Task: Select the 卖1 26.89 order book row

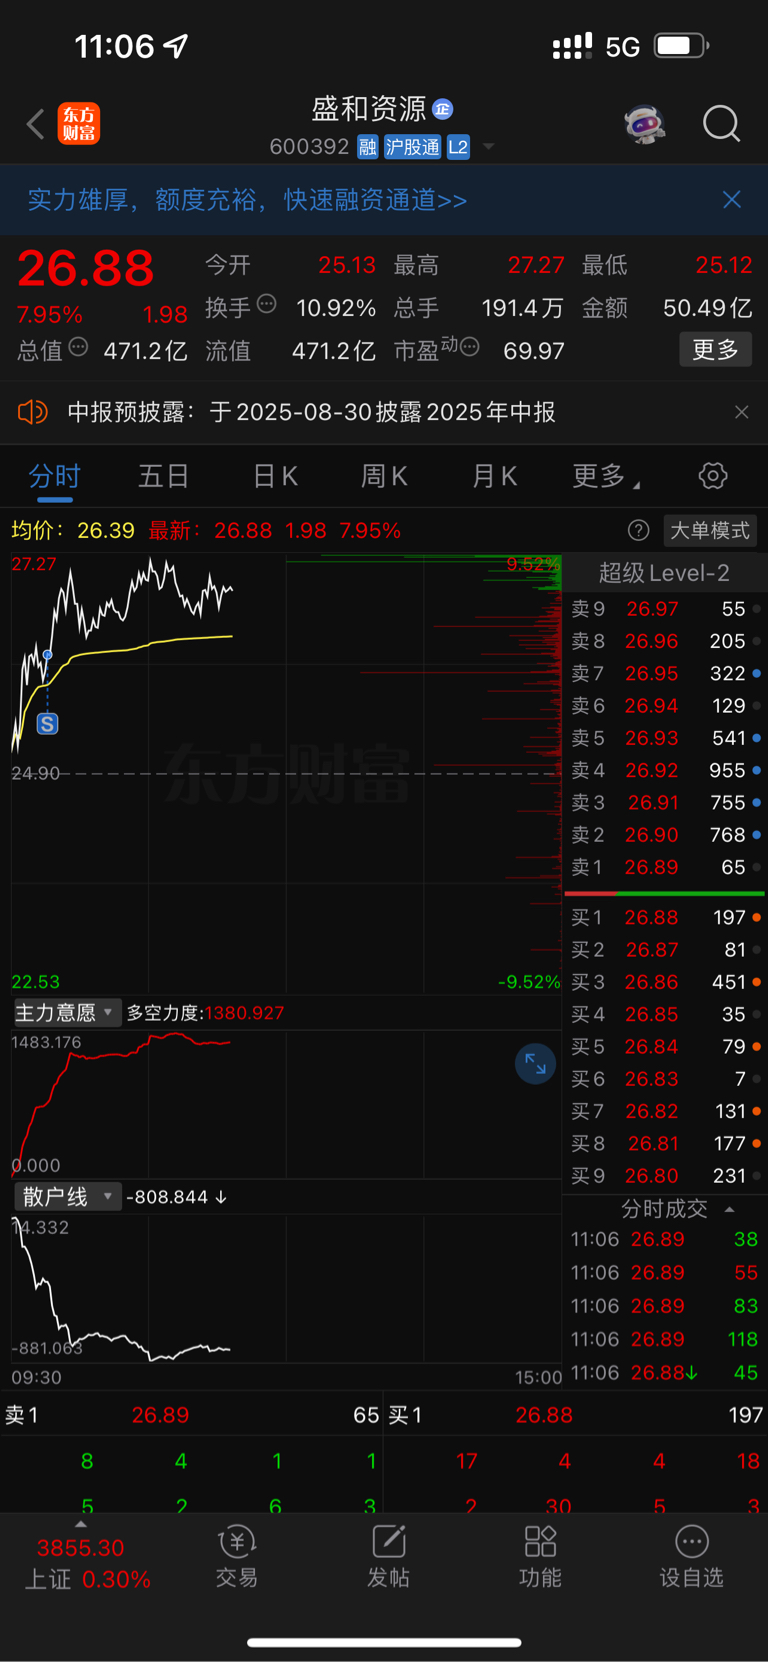Action: (x=665, y=867)
